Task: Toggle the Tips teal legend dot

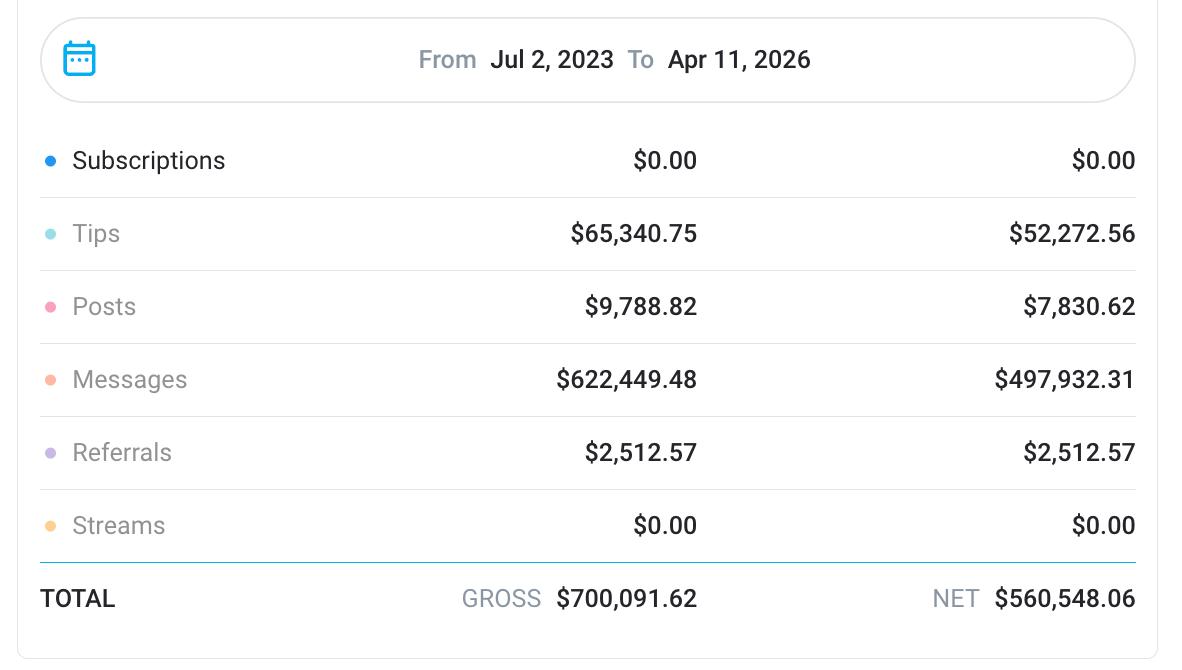Action: point(51,234)
